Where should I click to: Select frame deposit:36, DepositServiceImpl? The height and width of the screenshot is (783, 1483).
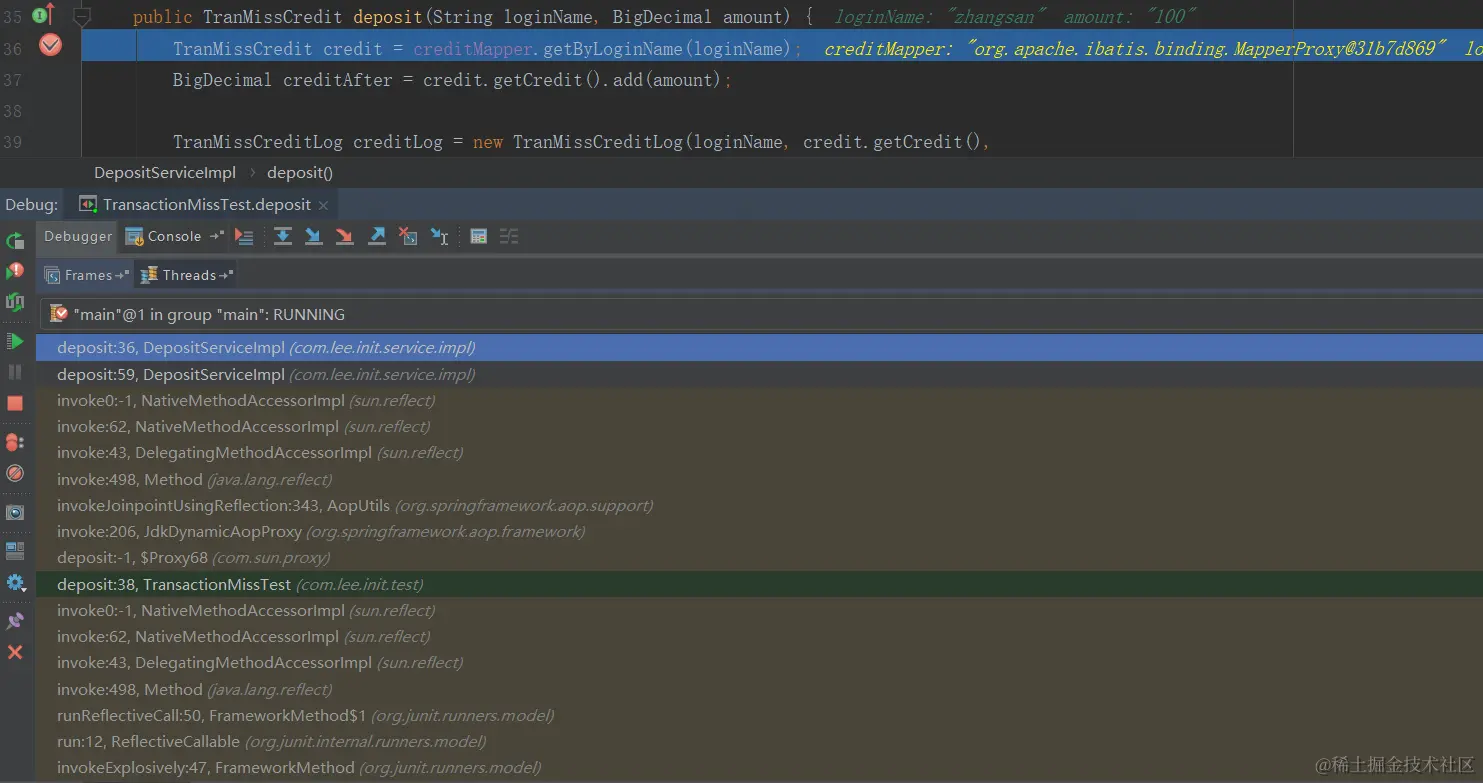pyautogui.click(x=759, y=348)
